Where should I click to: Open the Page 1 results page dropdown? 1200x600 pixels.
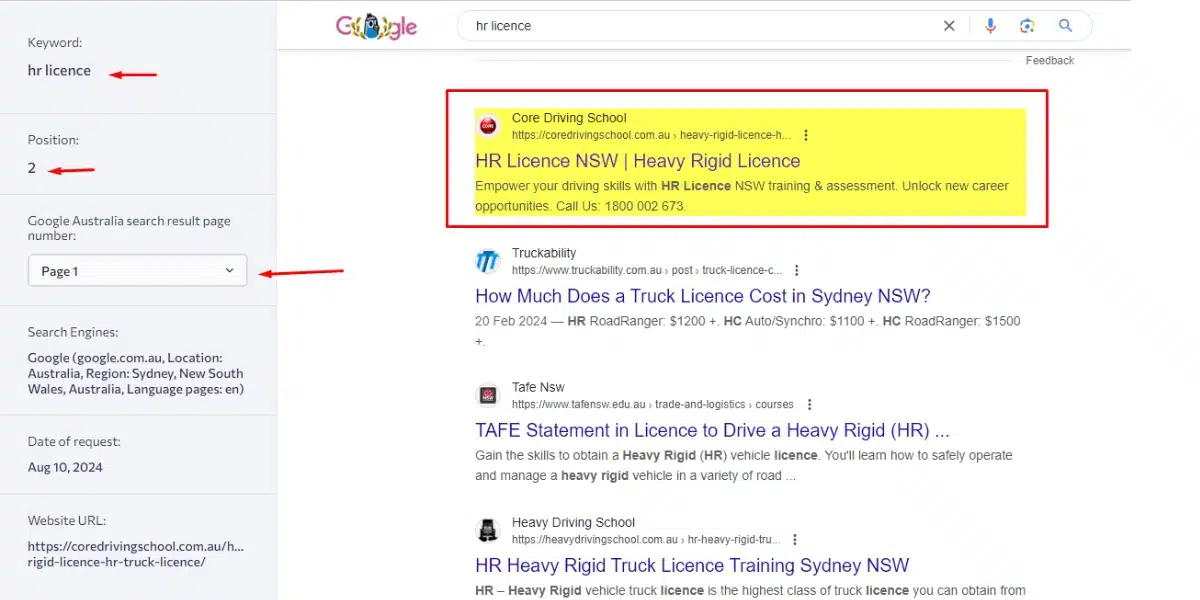(x=137, y=271)
